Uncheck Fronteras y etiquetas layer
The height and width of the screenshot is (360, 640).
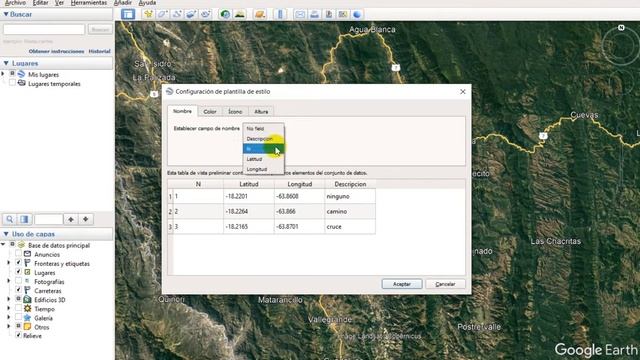18,263
